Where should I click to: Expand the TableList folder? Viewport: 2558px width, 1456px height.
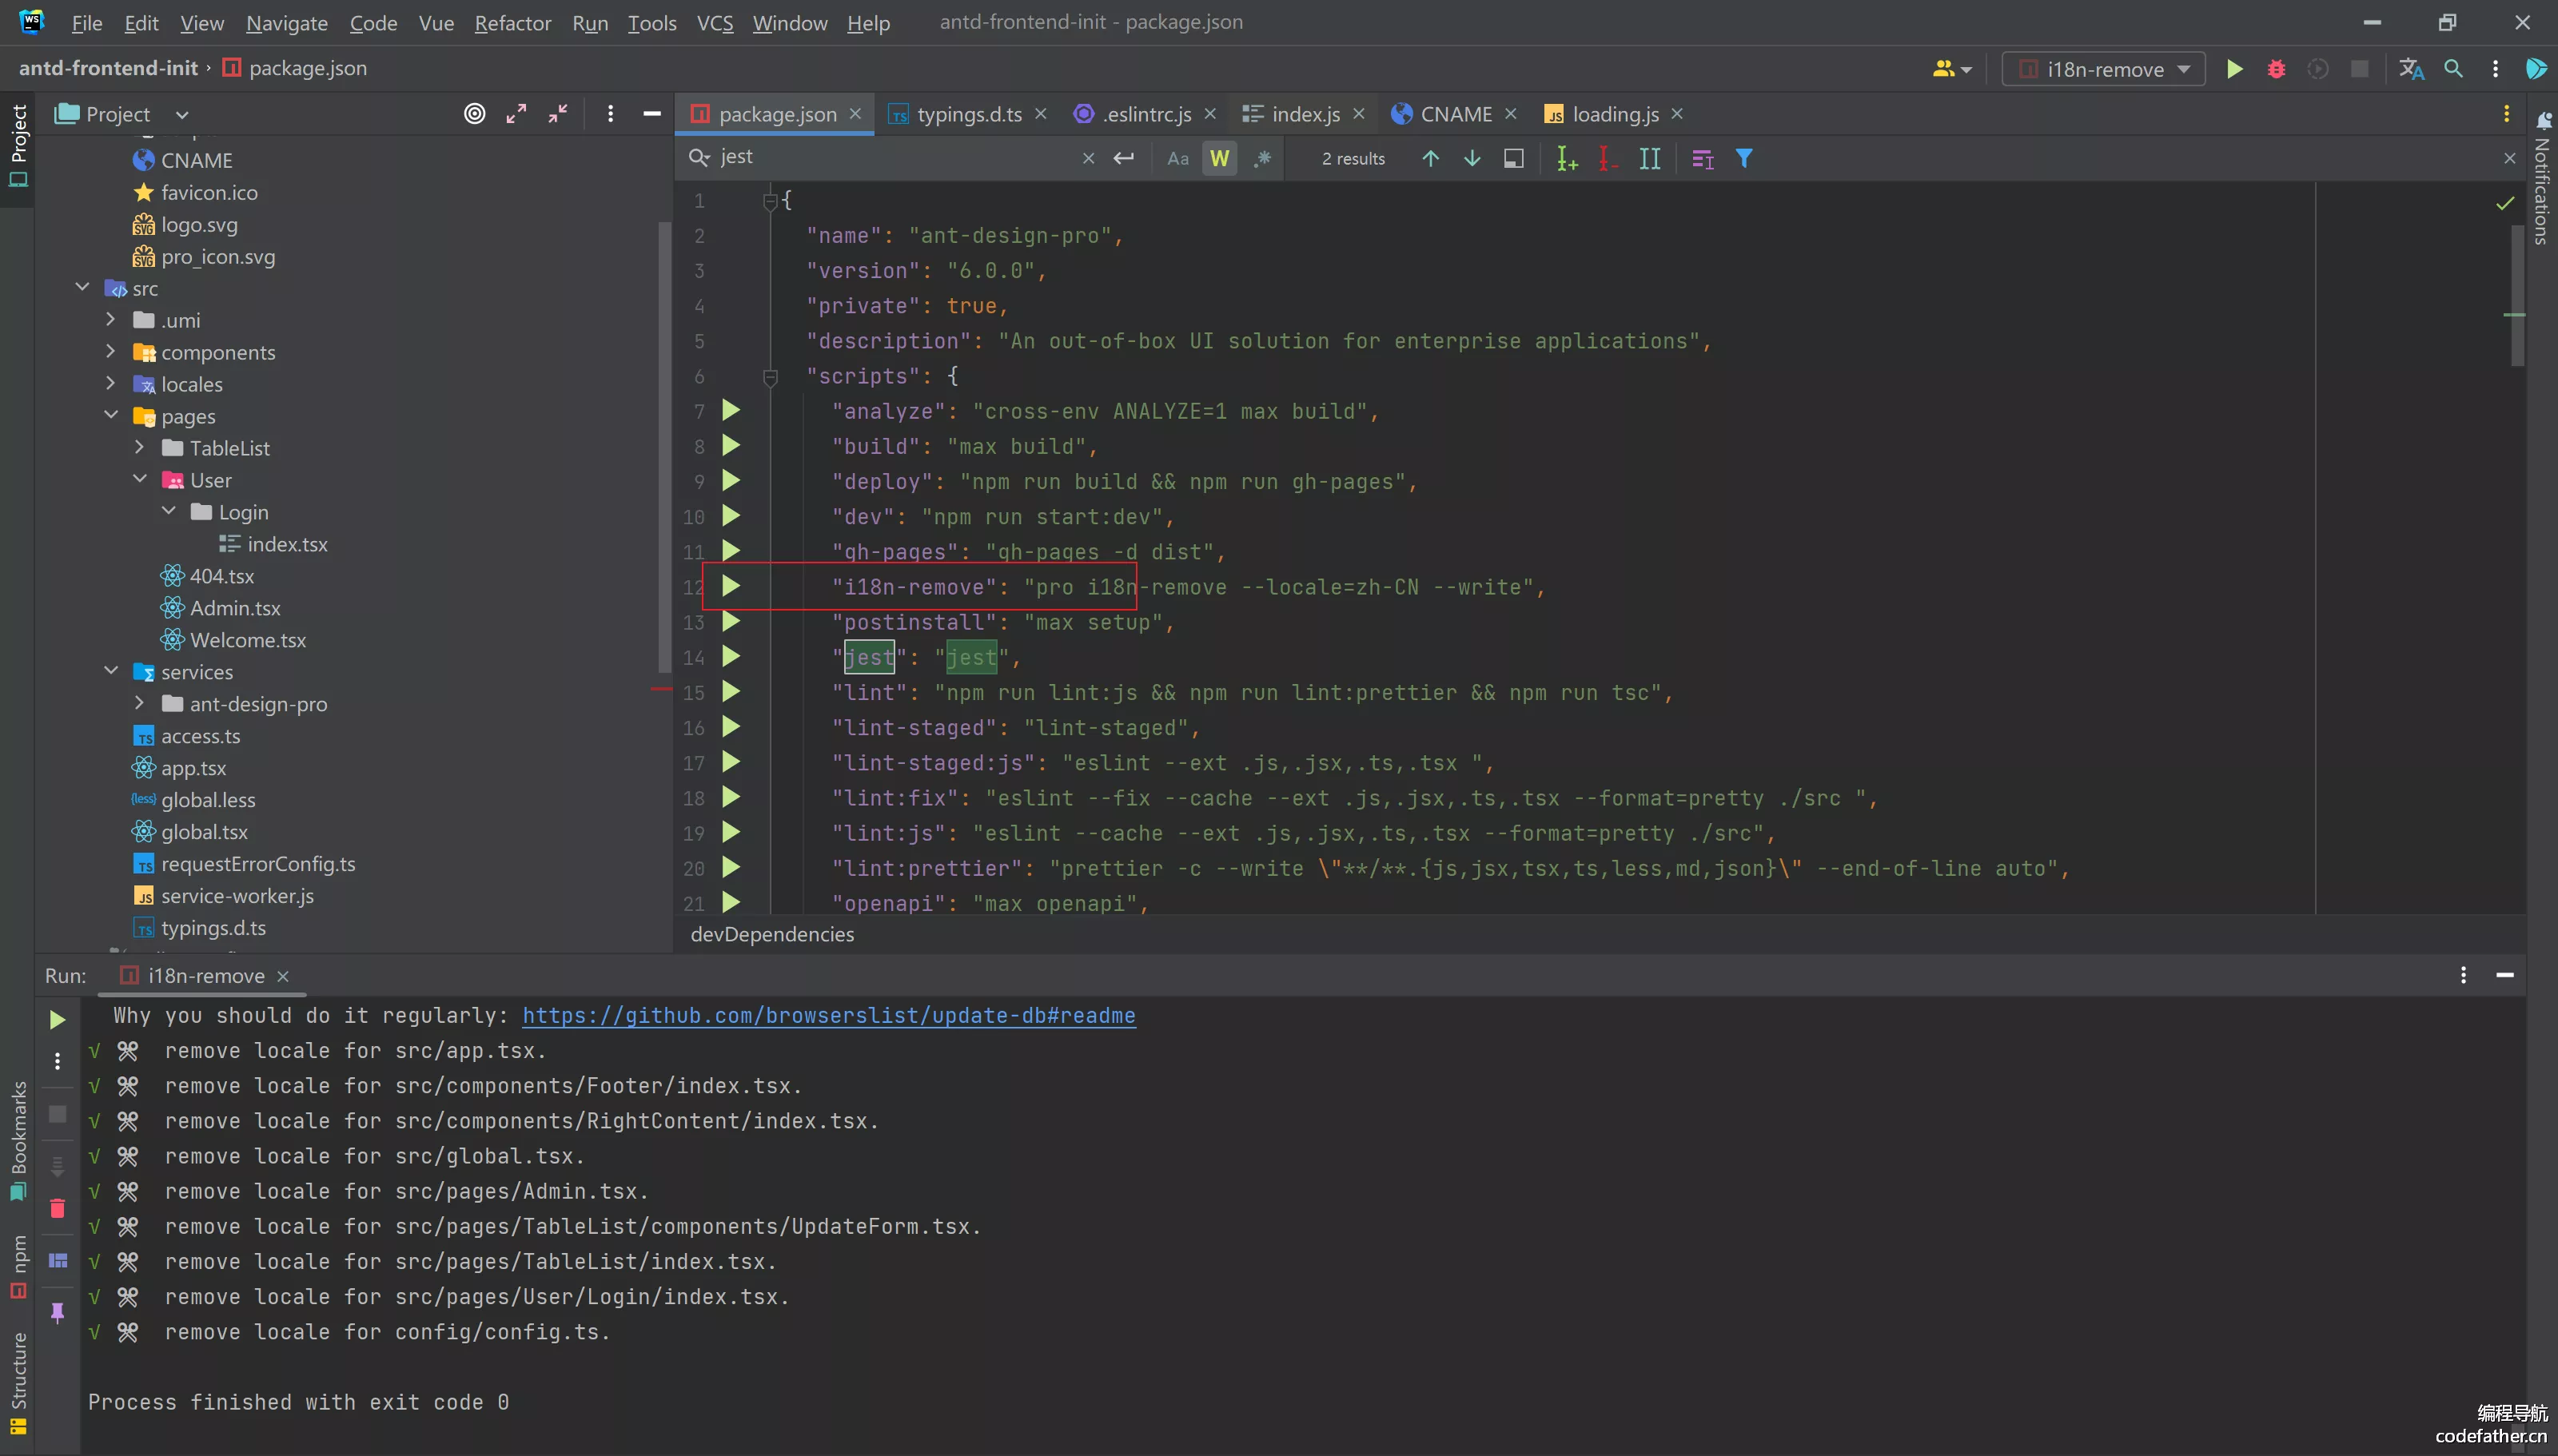click(140, 448)
